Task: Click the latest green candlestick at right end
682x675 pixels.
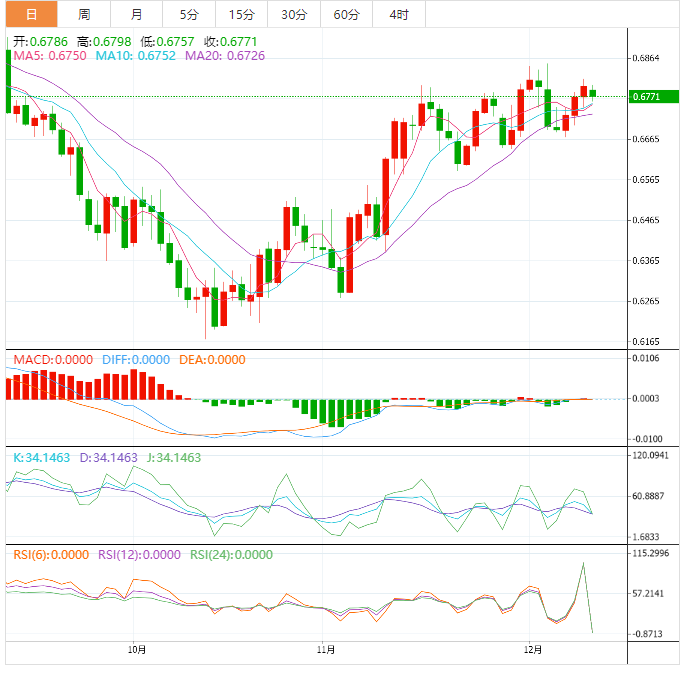Action: (592, 93)
